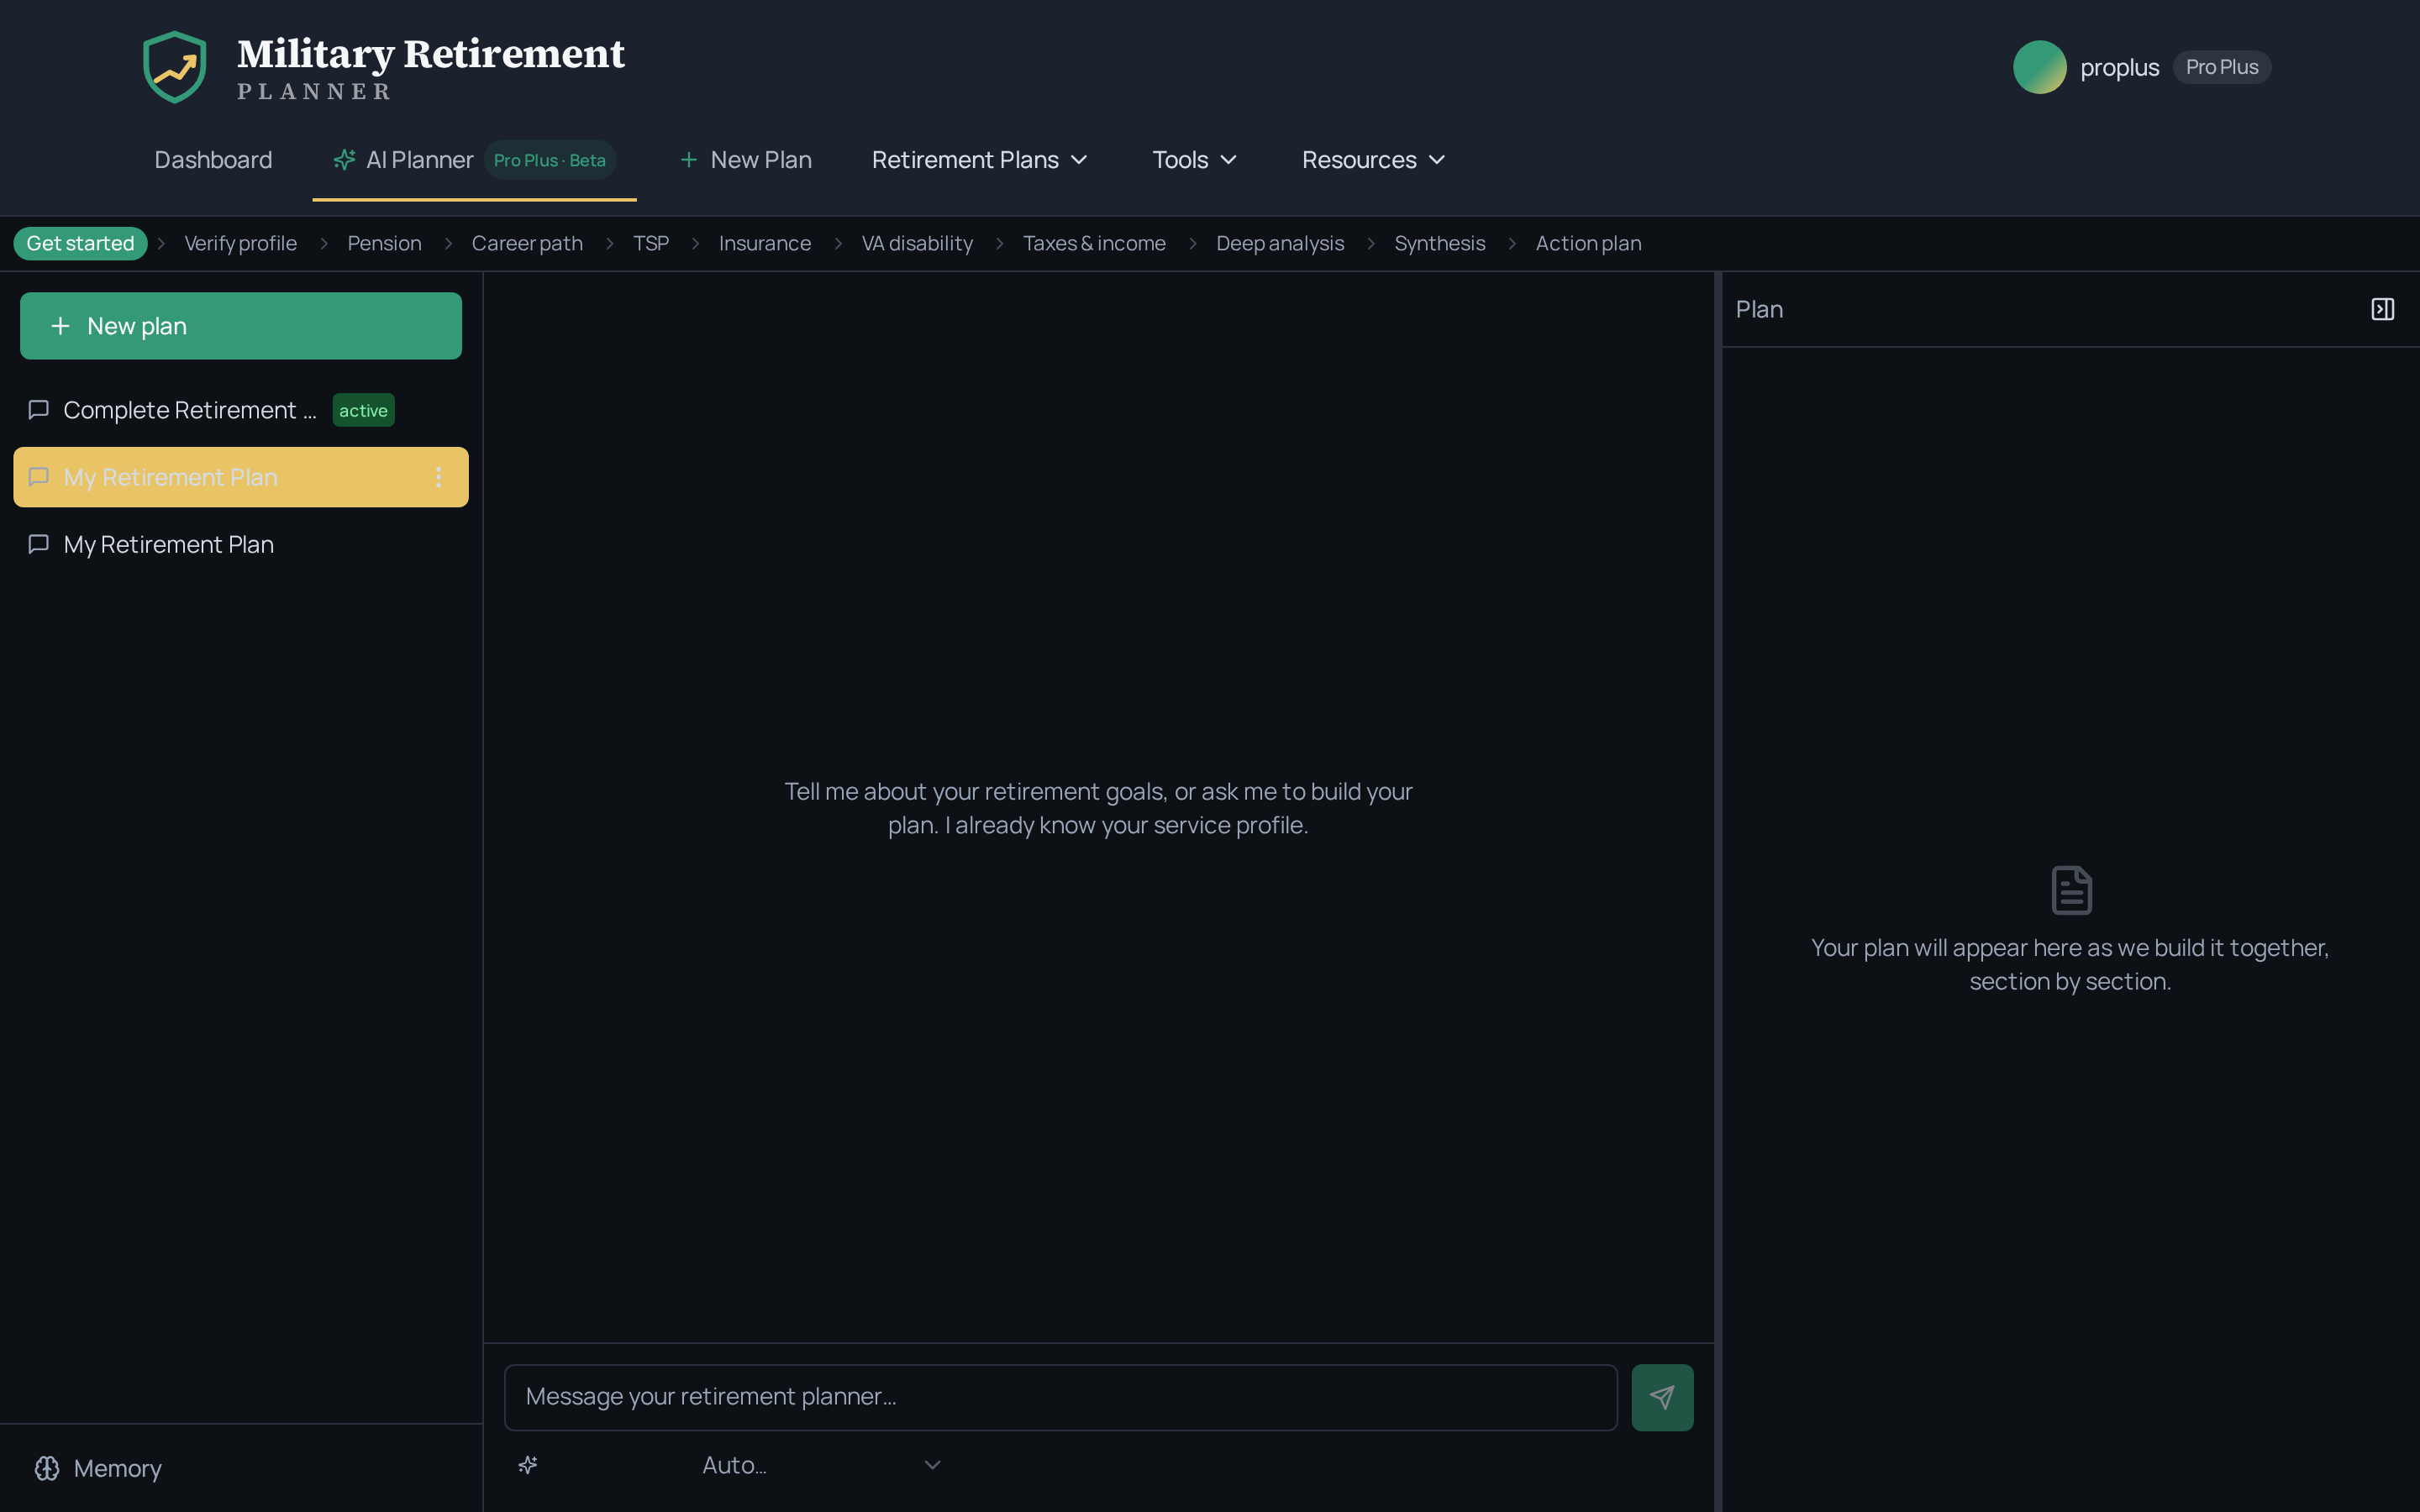The image size is (2420, 1512).
Task: Jump to the Pension step
Action: [x=384, y=243]
